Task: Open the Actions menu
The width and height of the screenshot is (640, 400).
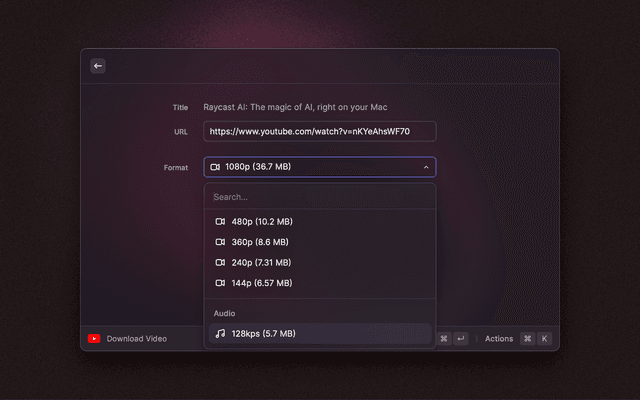Action: [x=499, y=338]
